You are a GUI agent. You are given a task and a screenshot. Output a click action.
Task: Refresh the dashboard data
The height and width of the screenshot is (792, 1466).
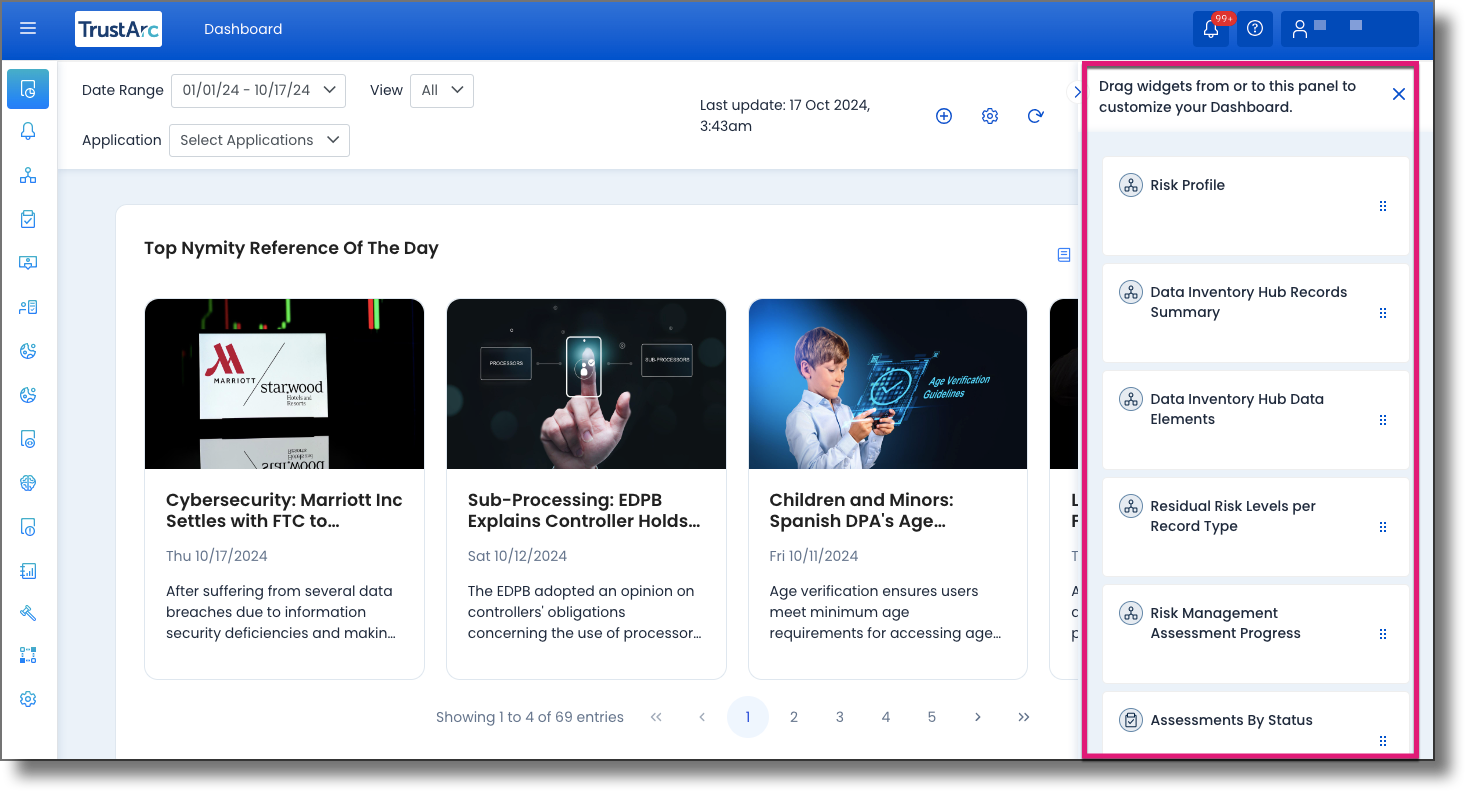tap(1036, 116)
